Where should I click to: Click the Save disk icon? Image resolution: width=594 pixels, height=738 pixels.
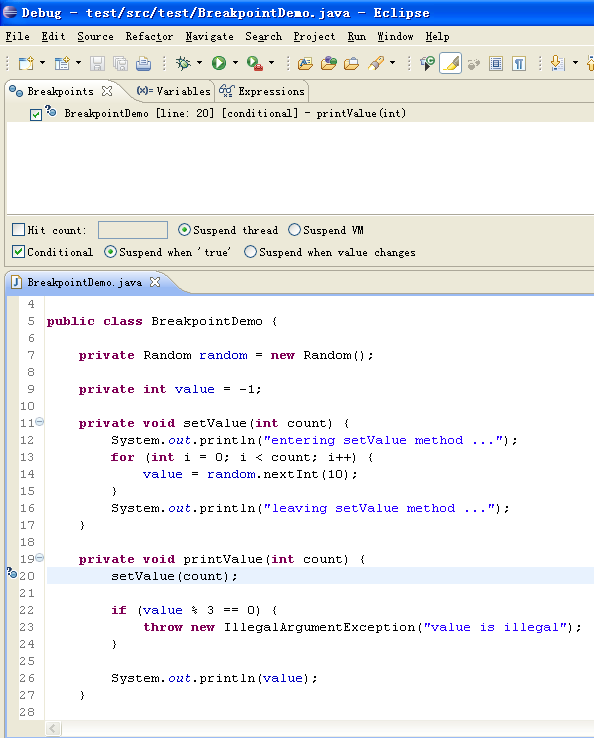97,63
